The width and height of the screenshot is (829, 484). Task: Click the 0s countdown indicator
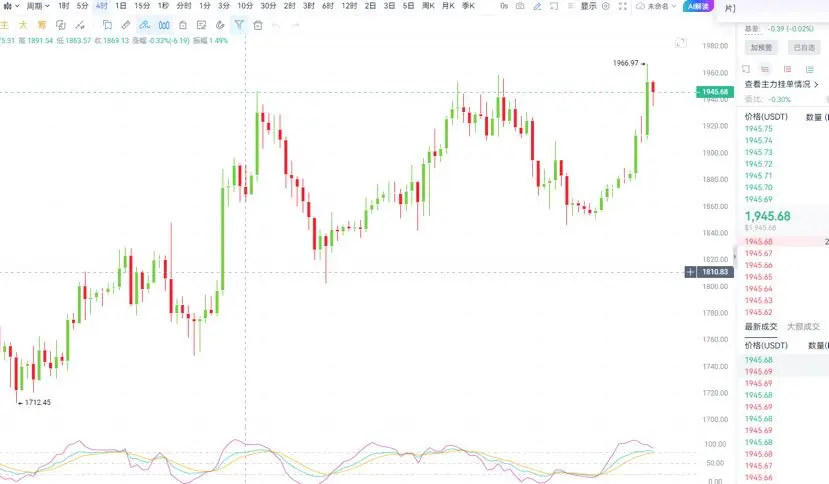click(x=504, y=6)
